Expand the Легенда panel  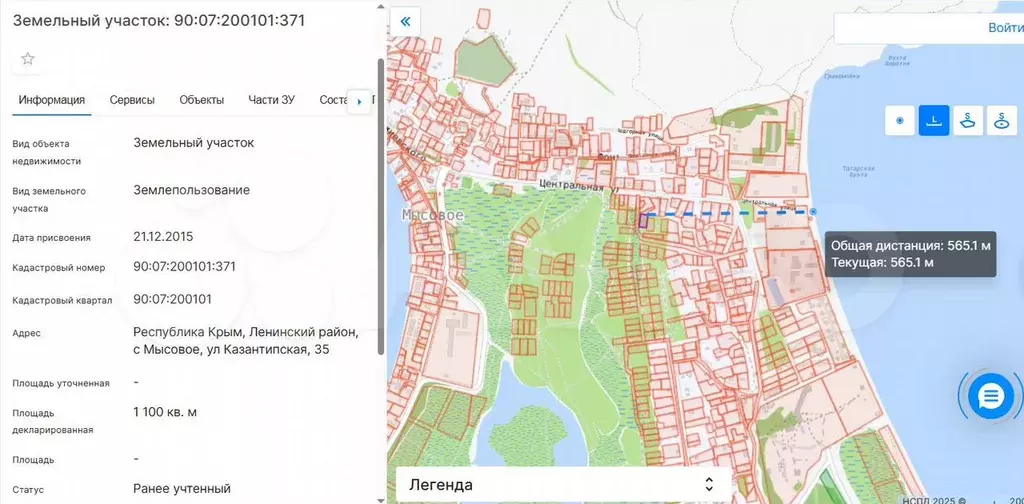(x=563, y=485)
